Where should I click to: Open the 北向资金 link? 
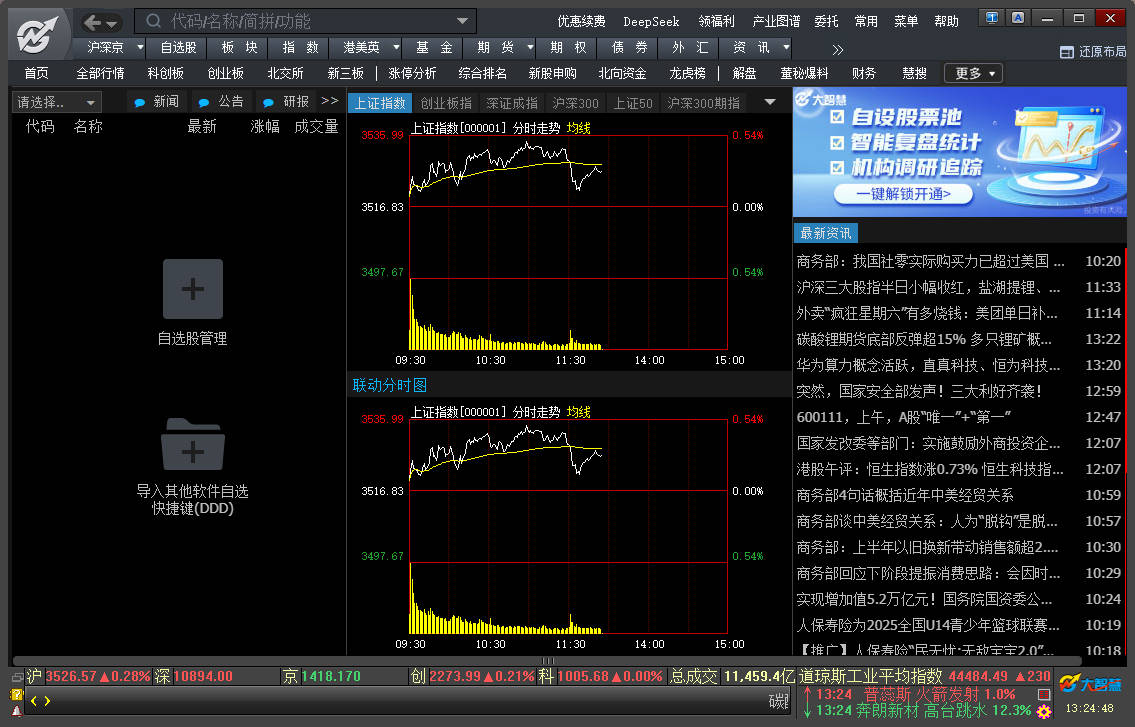[x=622, y=73]
